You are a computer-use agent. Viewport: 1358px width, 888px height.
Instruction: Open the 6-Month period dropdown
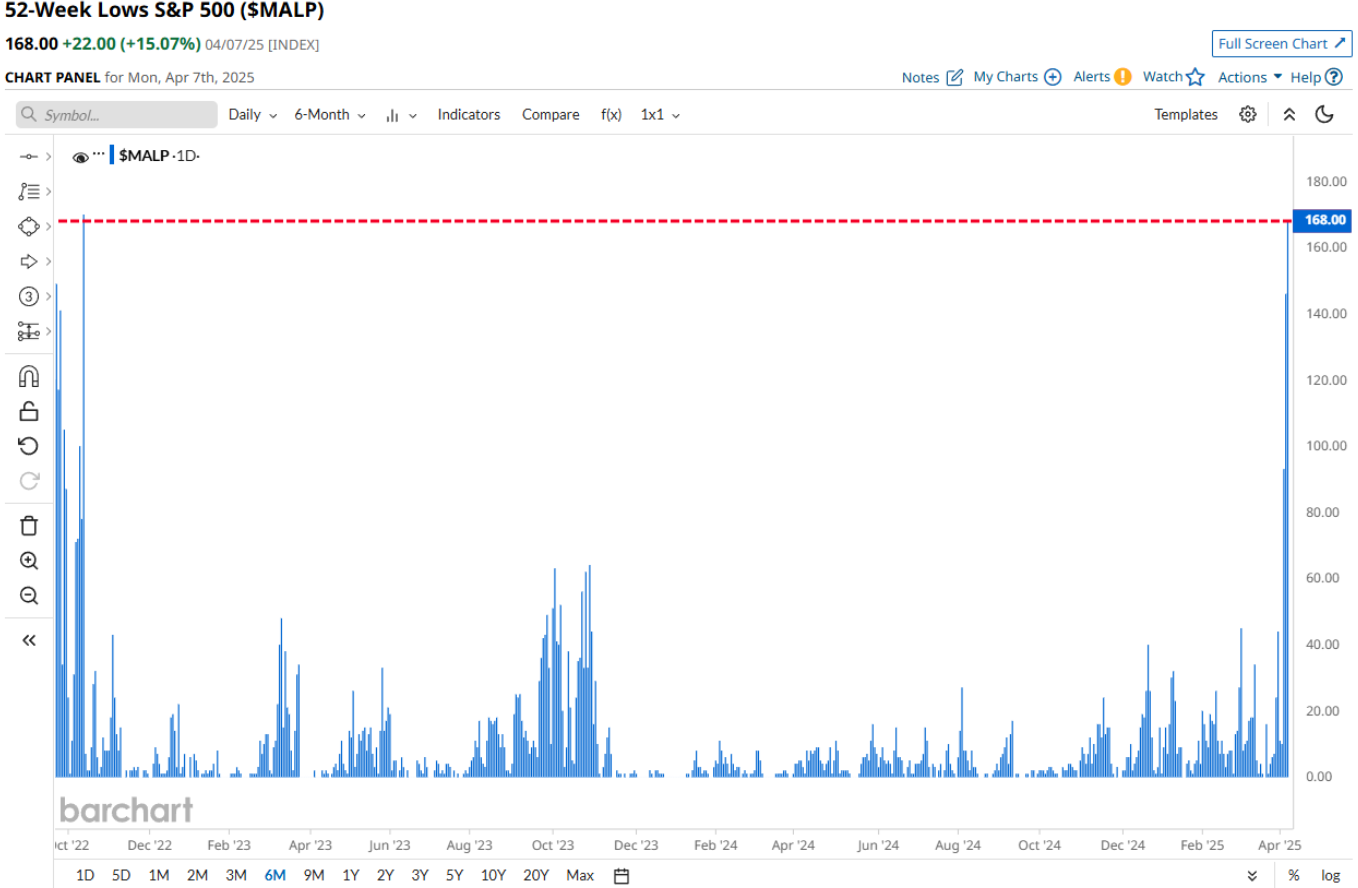pyautogui.click(x=330, y=115)
